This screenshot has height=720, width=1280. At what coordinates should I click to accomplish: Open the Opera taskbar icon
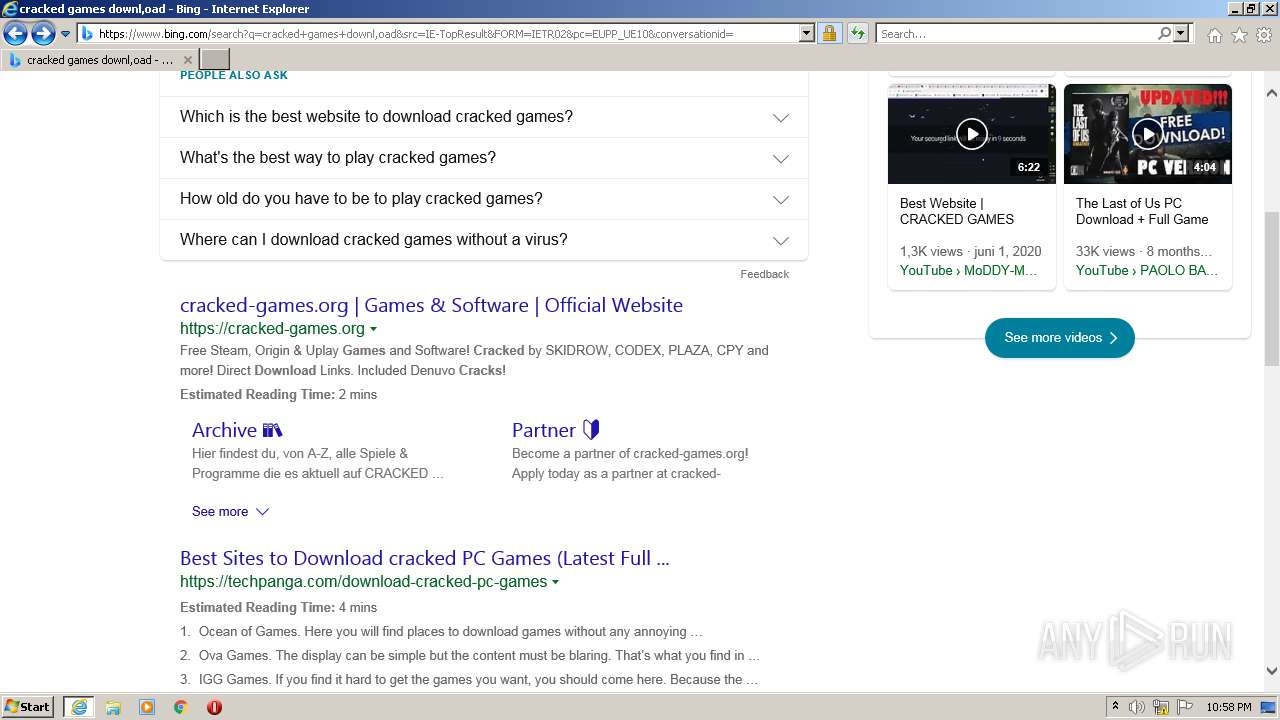pyautogui.click(x=214, y=707)
